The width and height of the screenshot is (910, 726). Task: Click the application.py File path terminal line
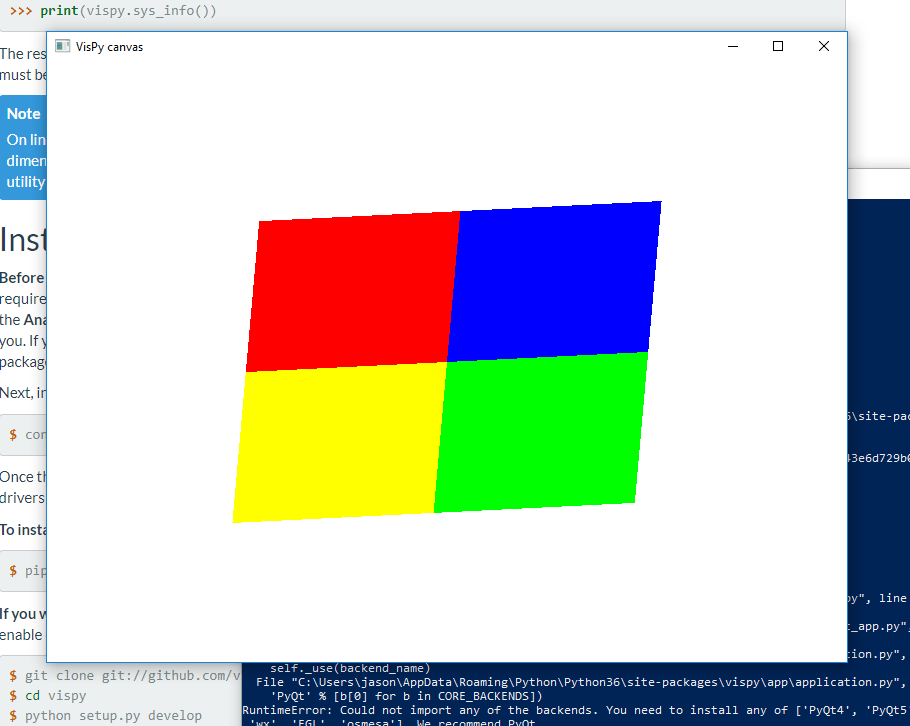coord(580,682)
